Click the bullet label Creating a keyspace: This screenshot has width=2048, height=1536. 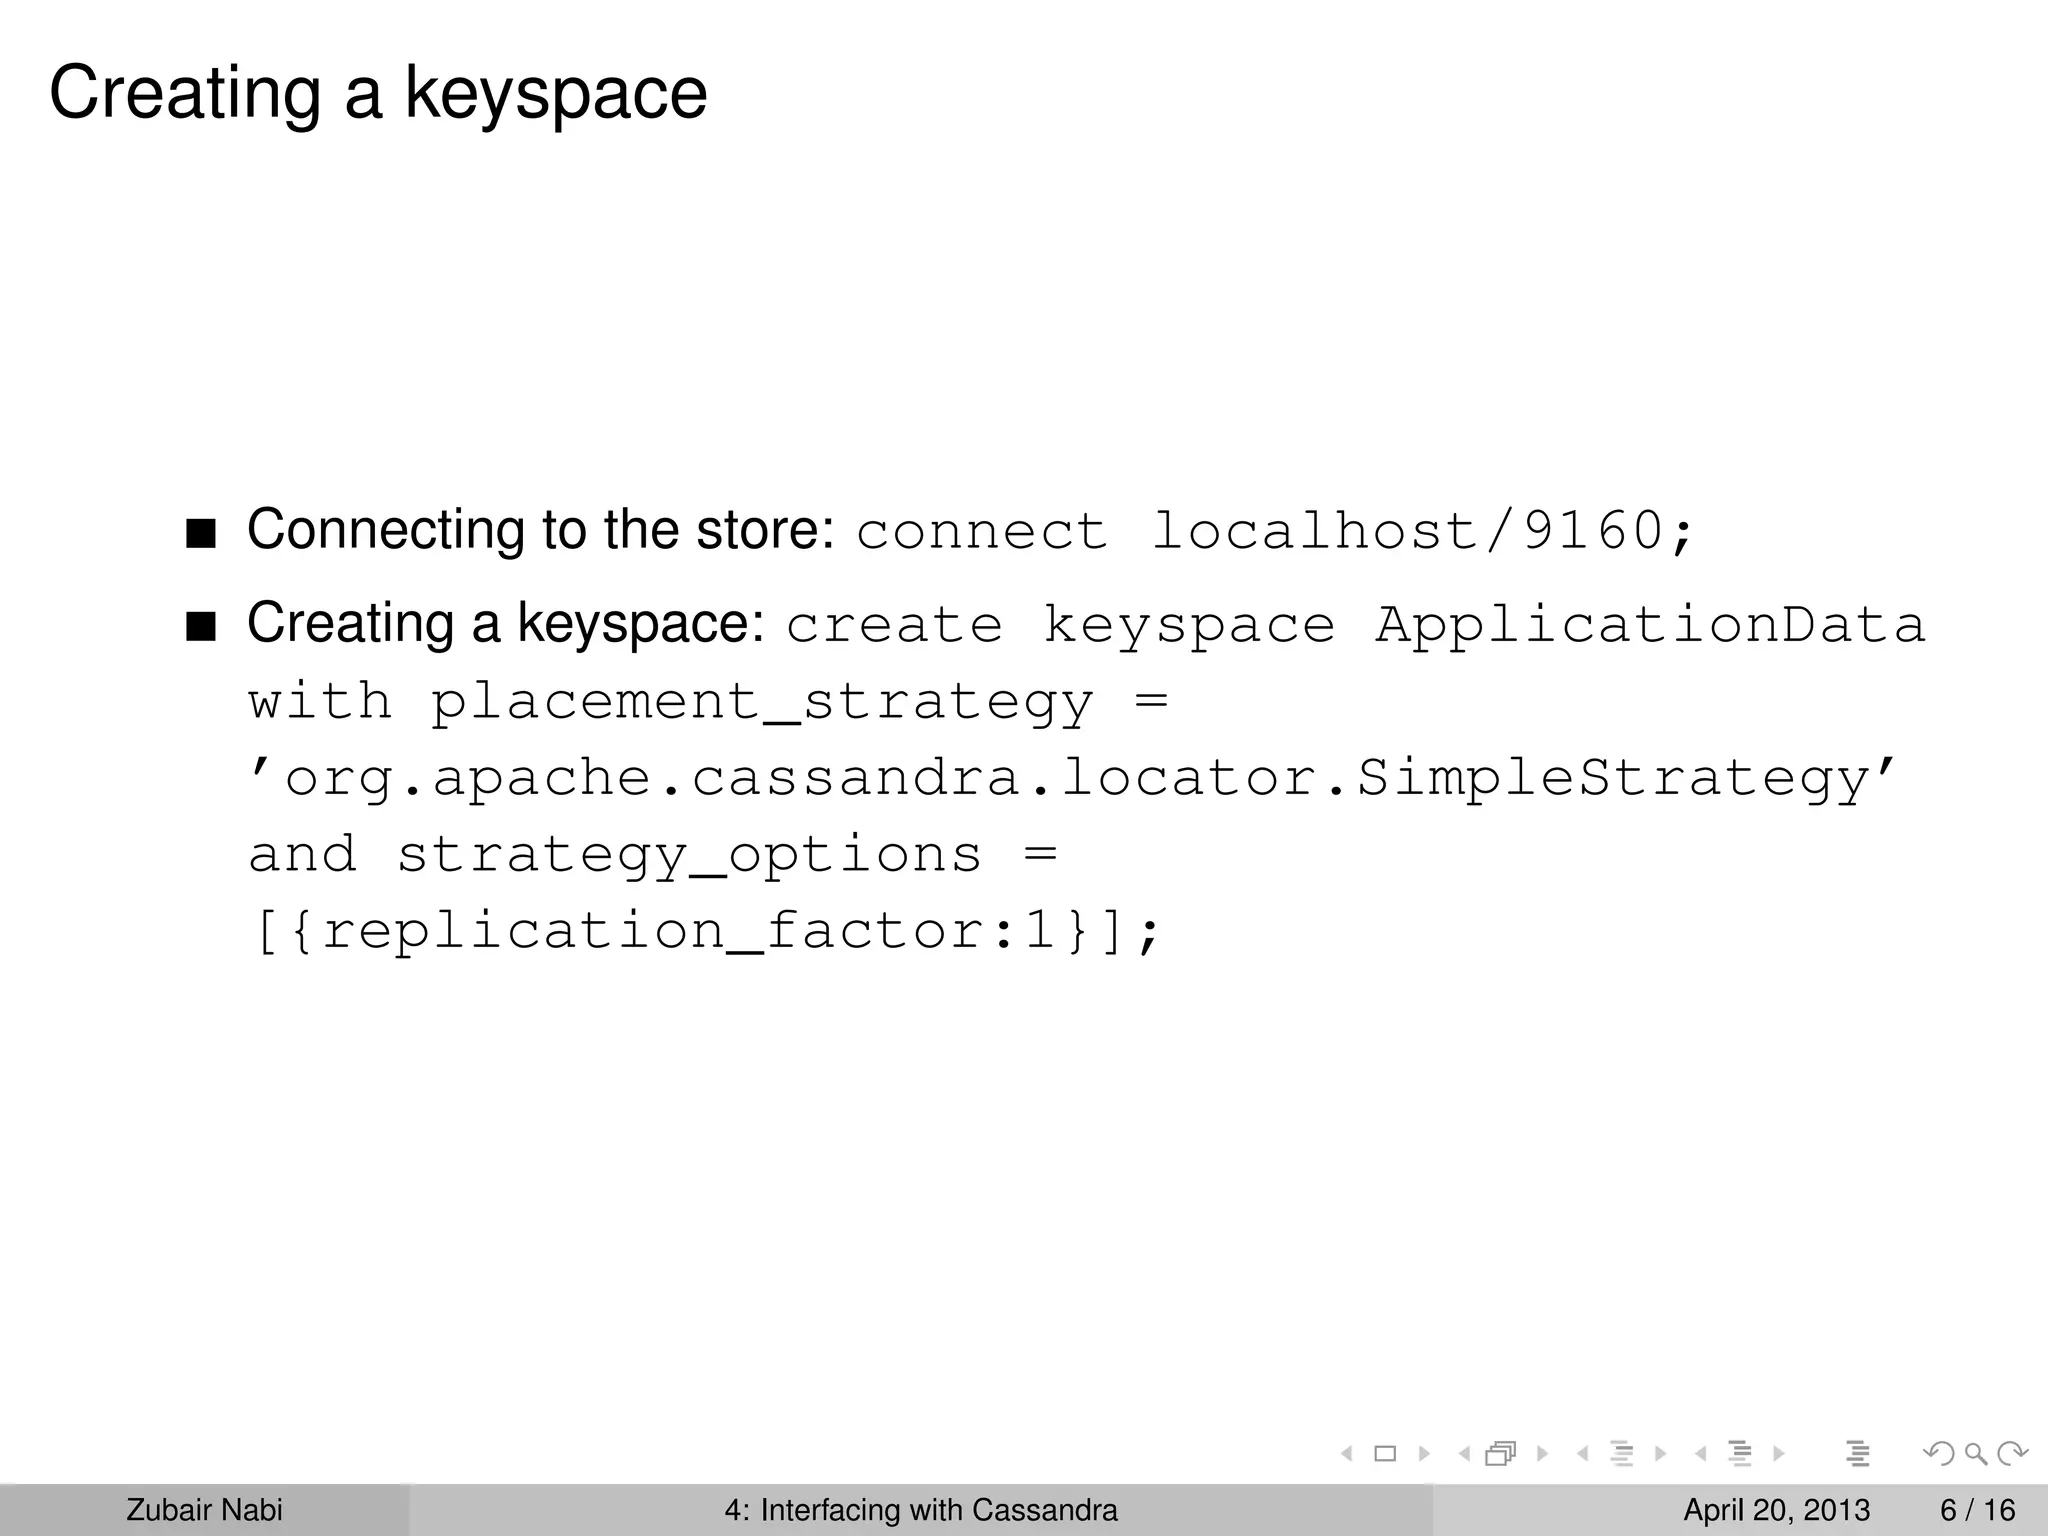(506, 623)
